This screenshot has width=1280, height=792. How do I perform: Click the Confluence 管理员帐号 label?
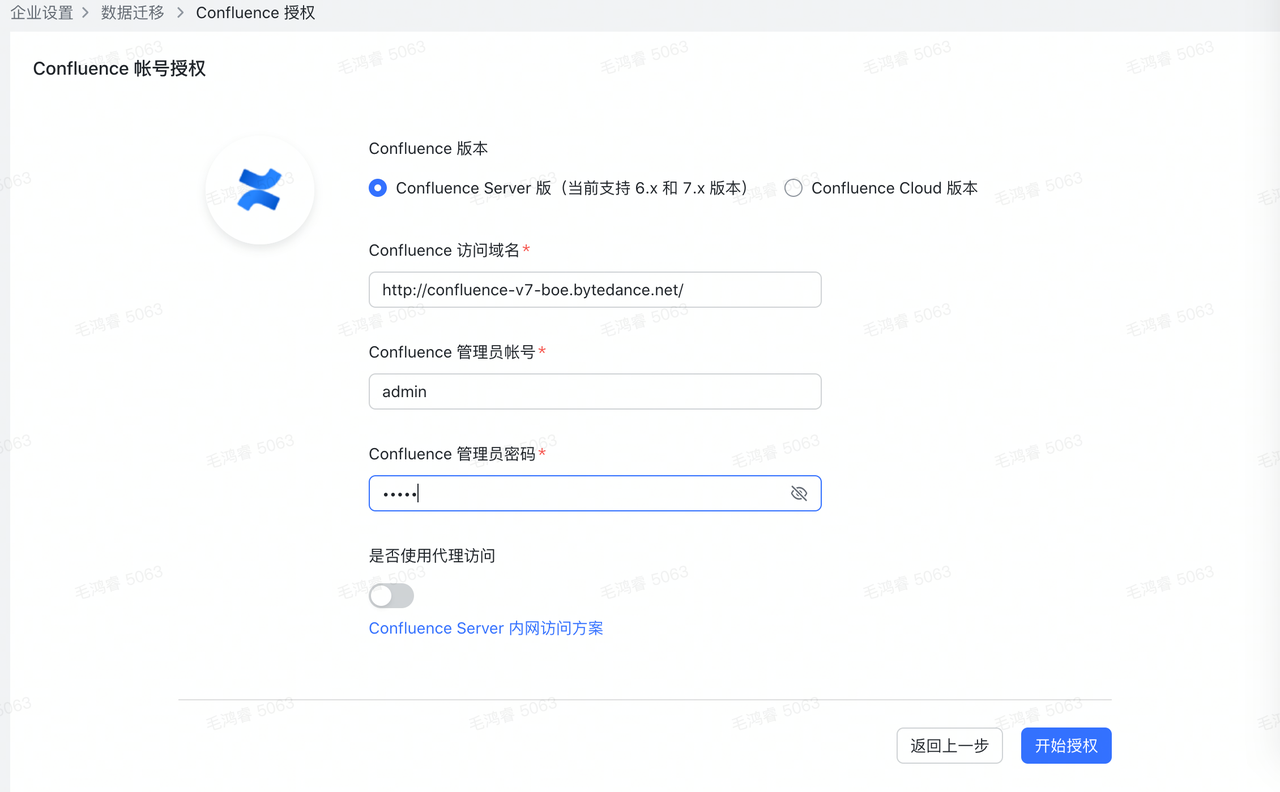[452, 352]
